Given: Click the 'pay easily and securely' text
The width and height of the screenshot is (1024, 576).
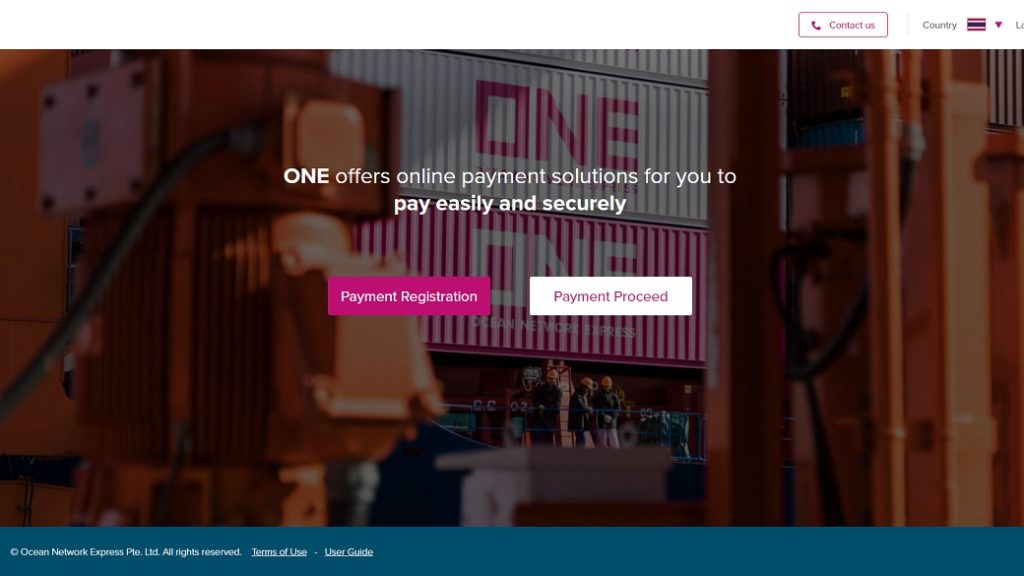Looking at the screenshot, I should (x=509, y=204).
